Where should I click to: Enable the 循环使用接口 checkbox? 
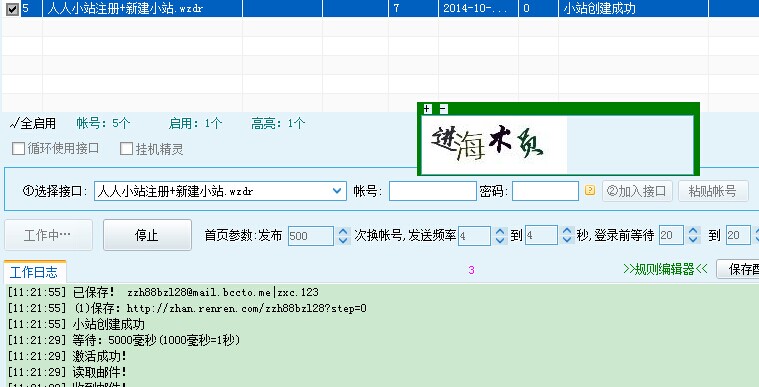[18, 149]
